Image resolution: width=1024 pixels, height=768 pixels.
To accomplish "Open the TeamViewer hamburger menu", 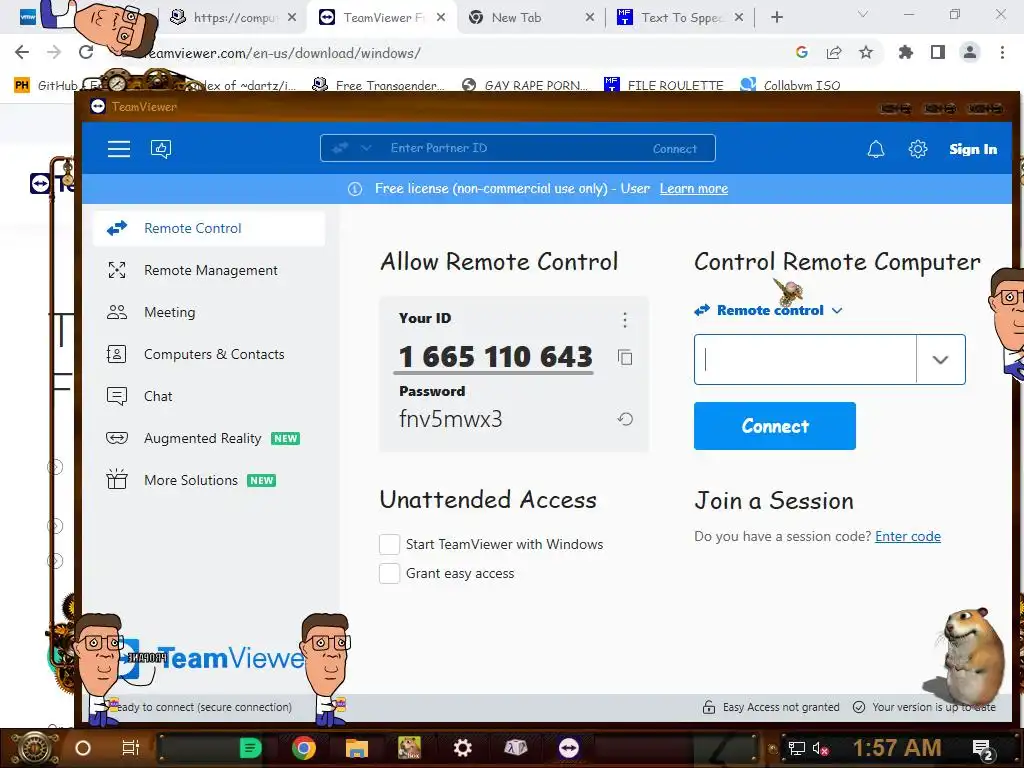I will point(119,149).
